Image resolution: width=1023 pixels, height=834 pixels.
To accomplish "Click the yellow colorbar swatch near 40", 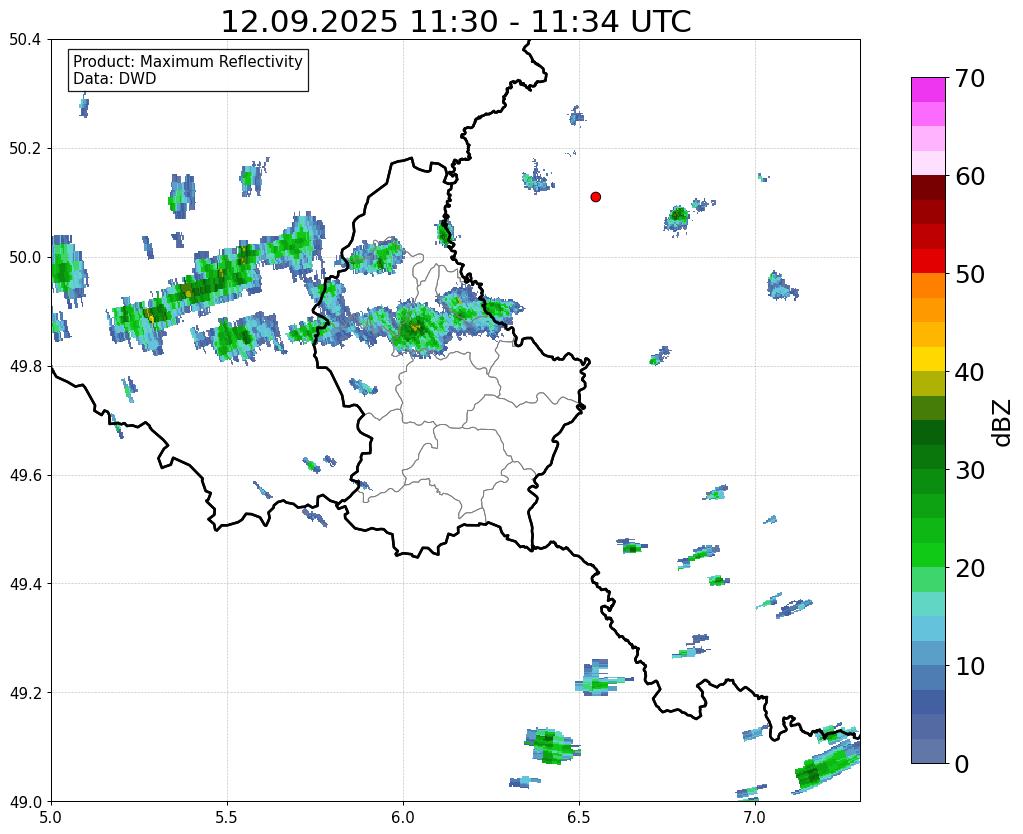I will click(x=928, y=359).
